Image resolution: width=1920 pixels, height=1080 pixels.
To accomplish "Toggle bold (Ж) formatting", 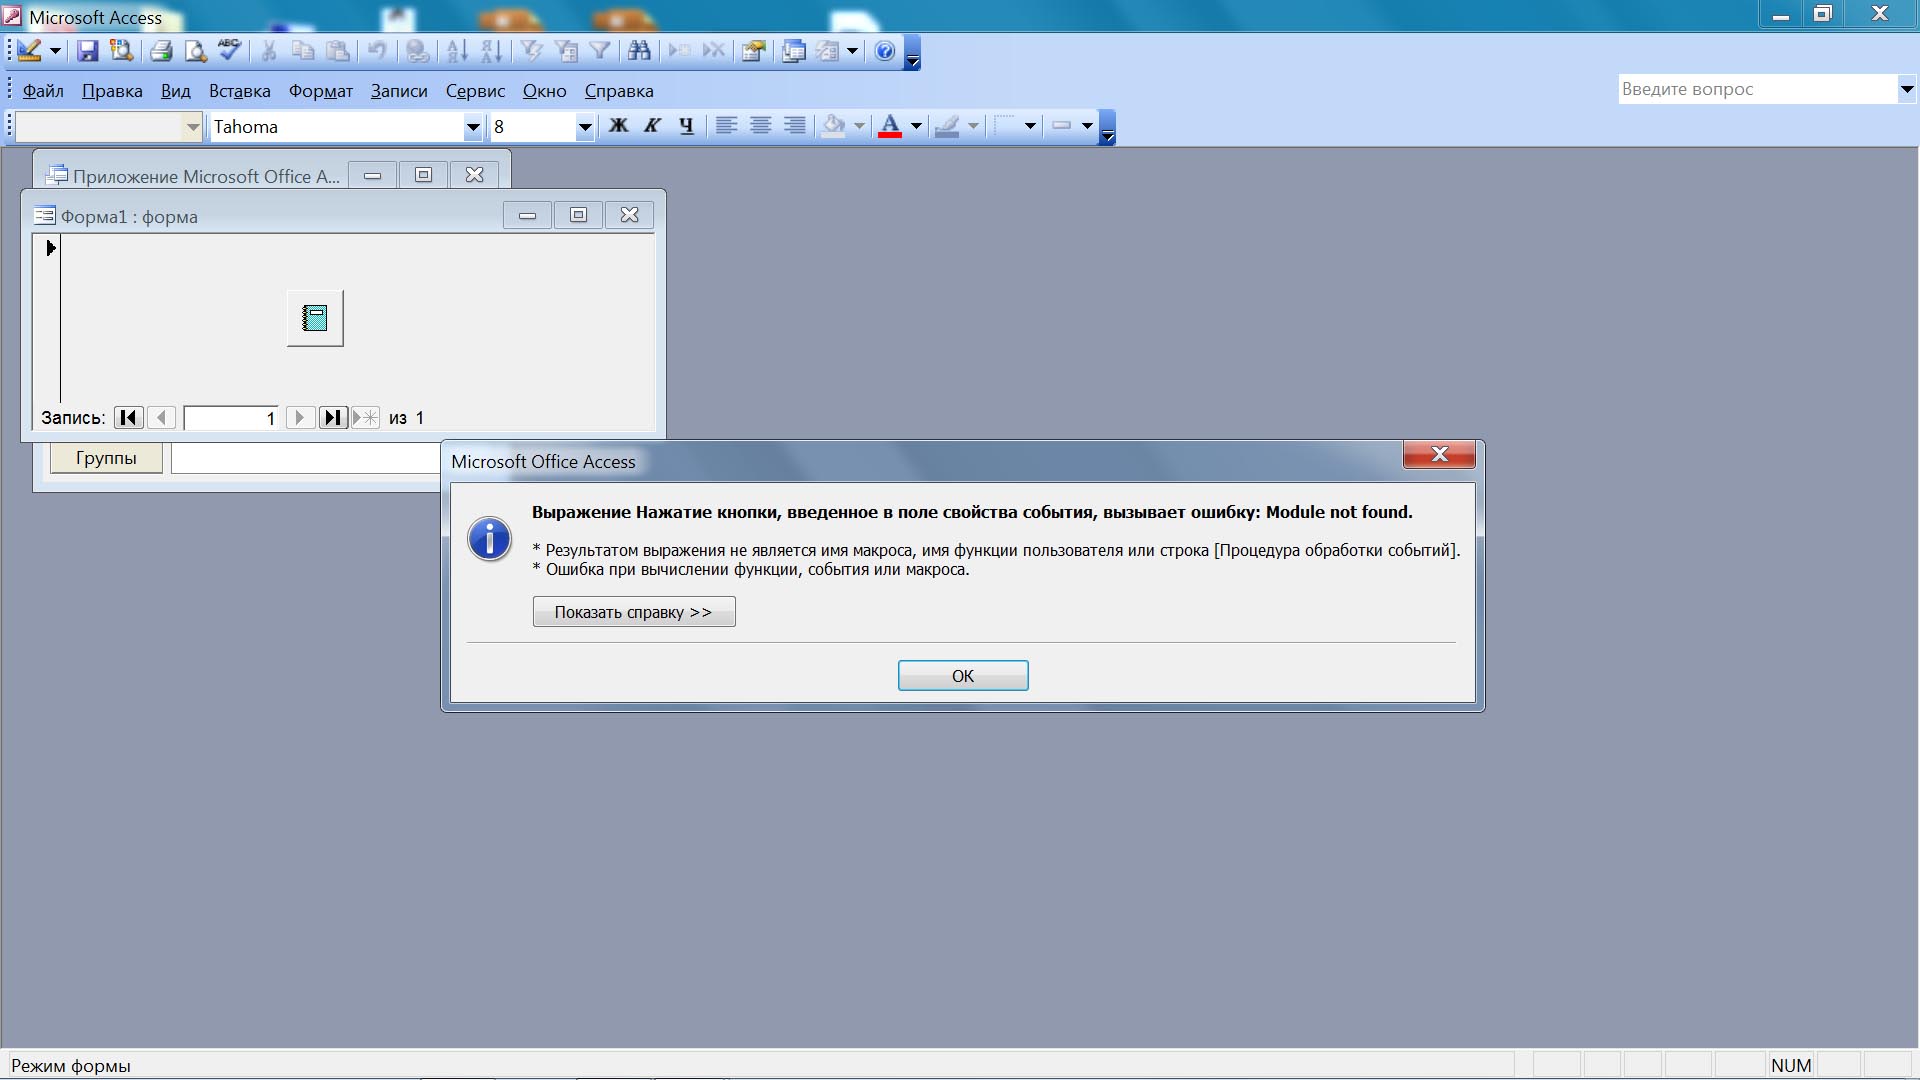I will point(619,126).
